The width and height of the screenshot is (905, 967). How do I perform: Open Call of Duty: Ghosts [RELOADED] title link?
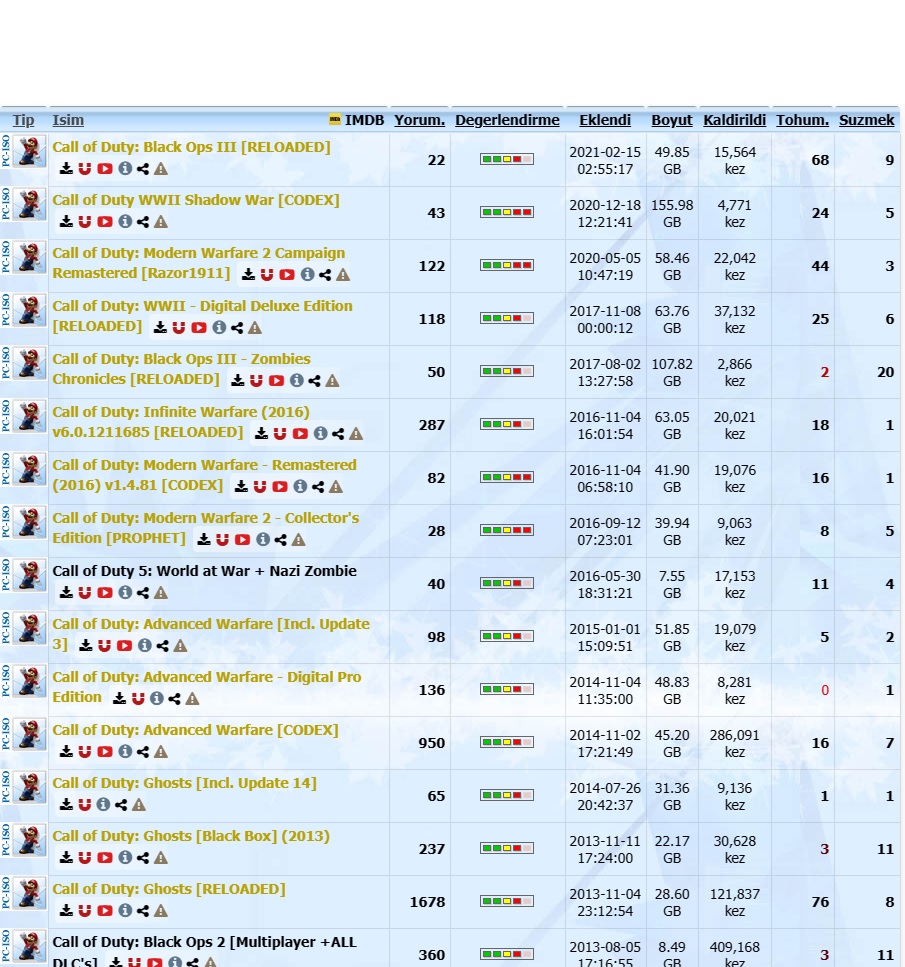pyautogui.click(x=169, y=889)
